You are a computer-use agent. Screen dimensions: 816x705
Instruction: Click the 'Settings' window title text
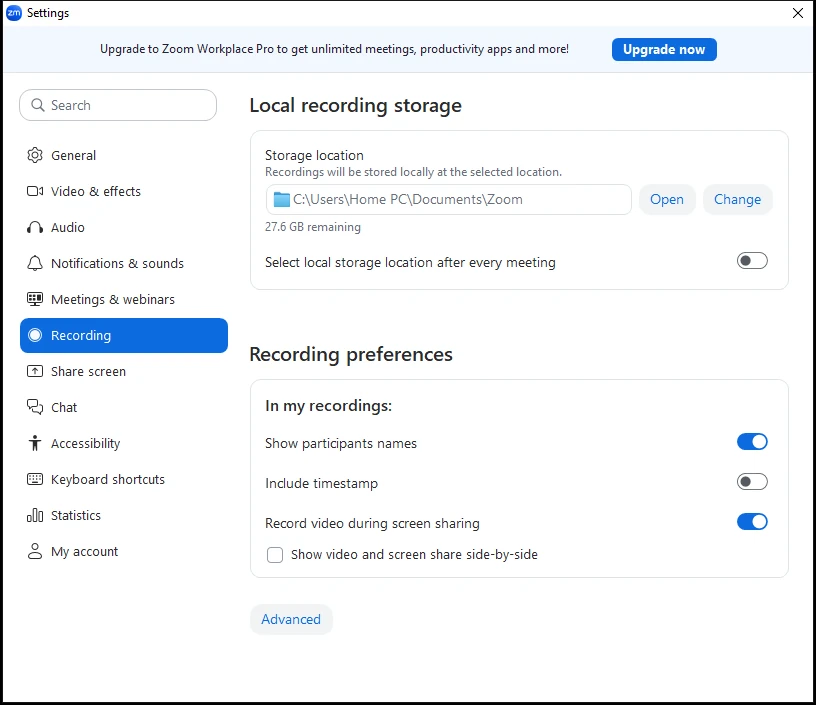(48, 13)
